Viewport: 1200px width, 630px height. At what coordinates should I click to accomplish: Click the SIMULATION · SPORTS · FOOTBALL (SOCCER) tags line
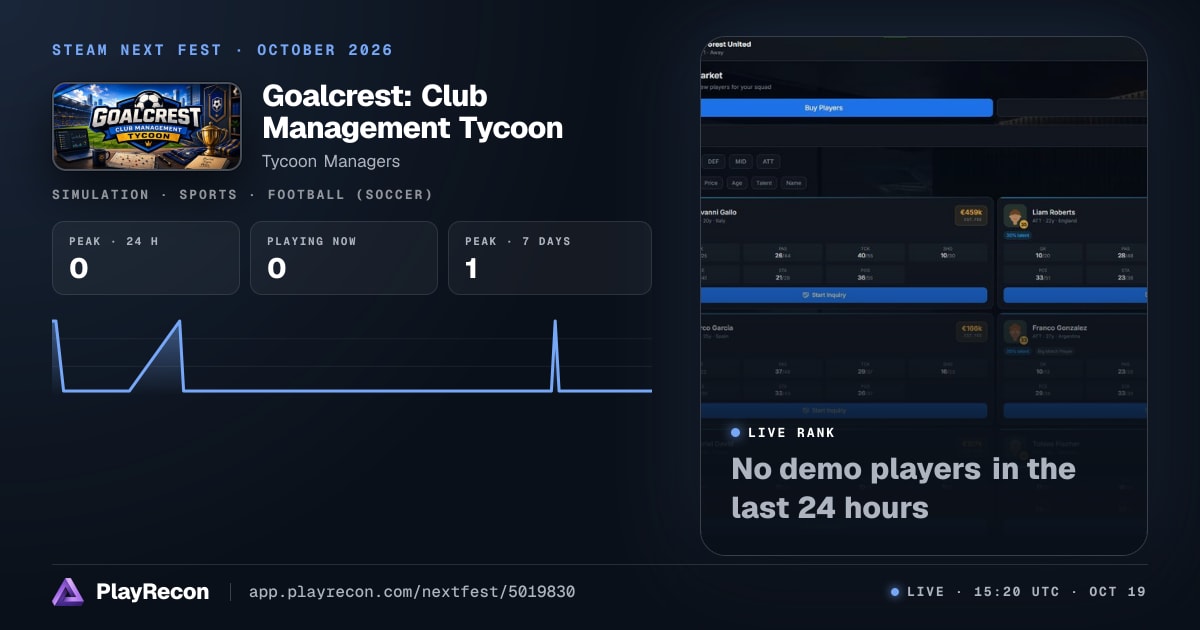(243, 194)
